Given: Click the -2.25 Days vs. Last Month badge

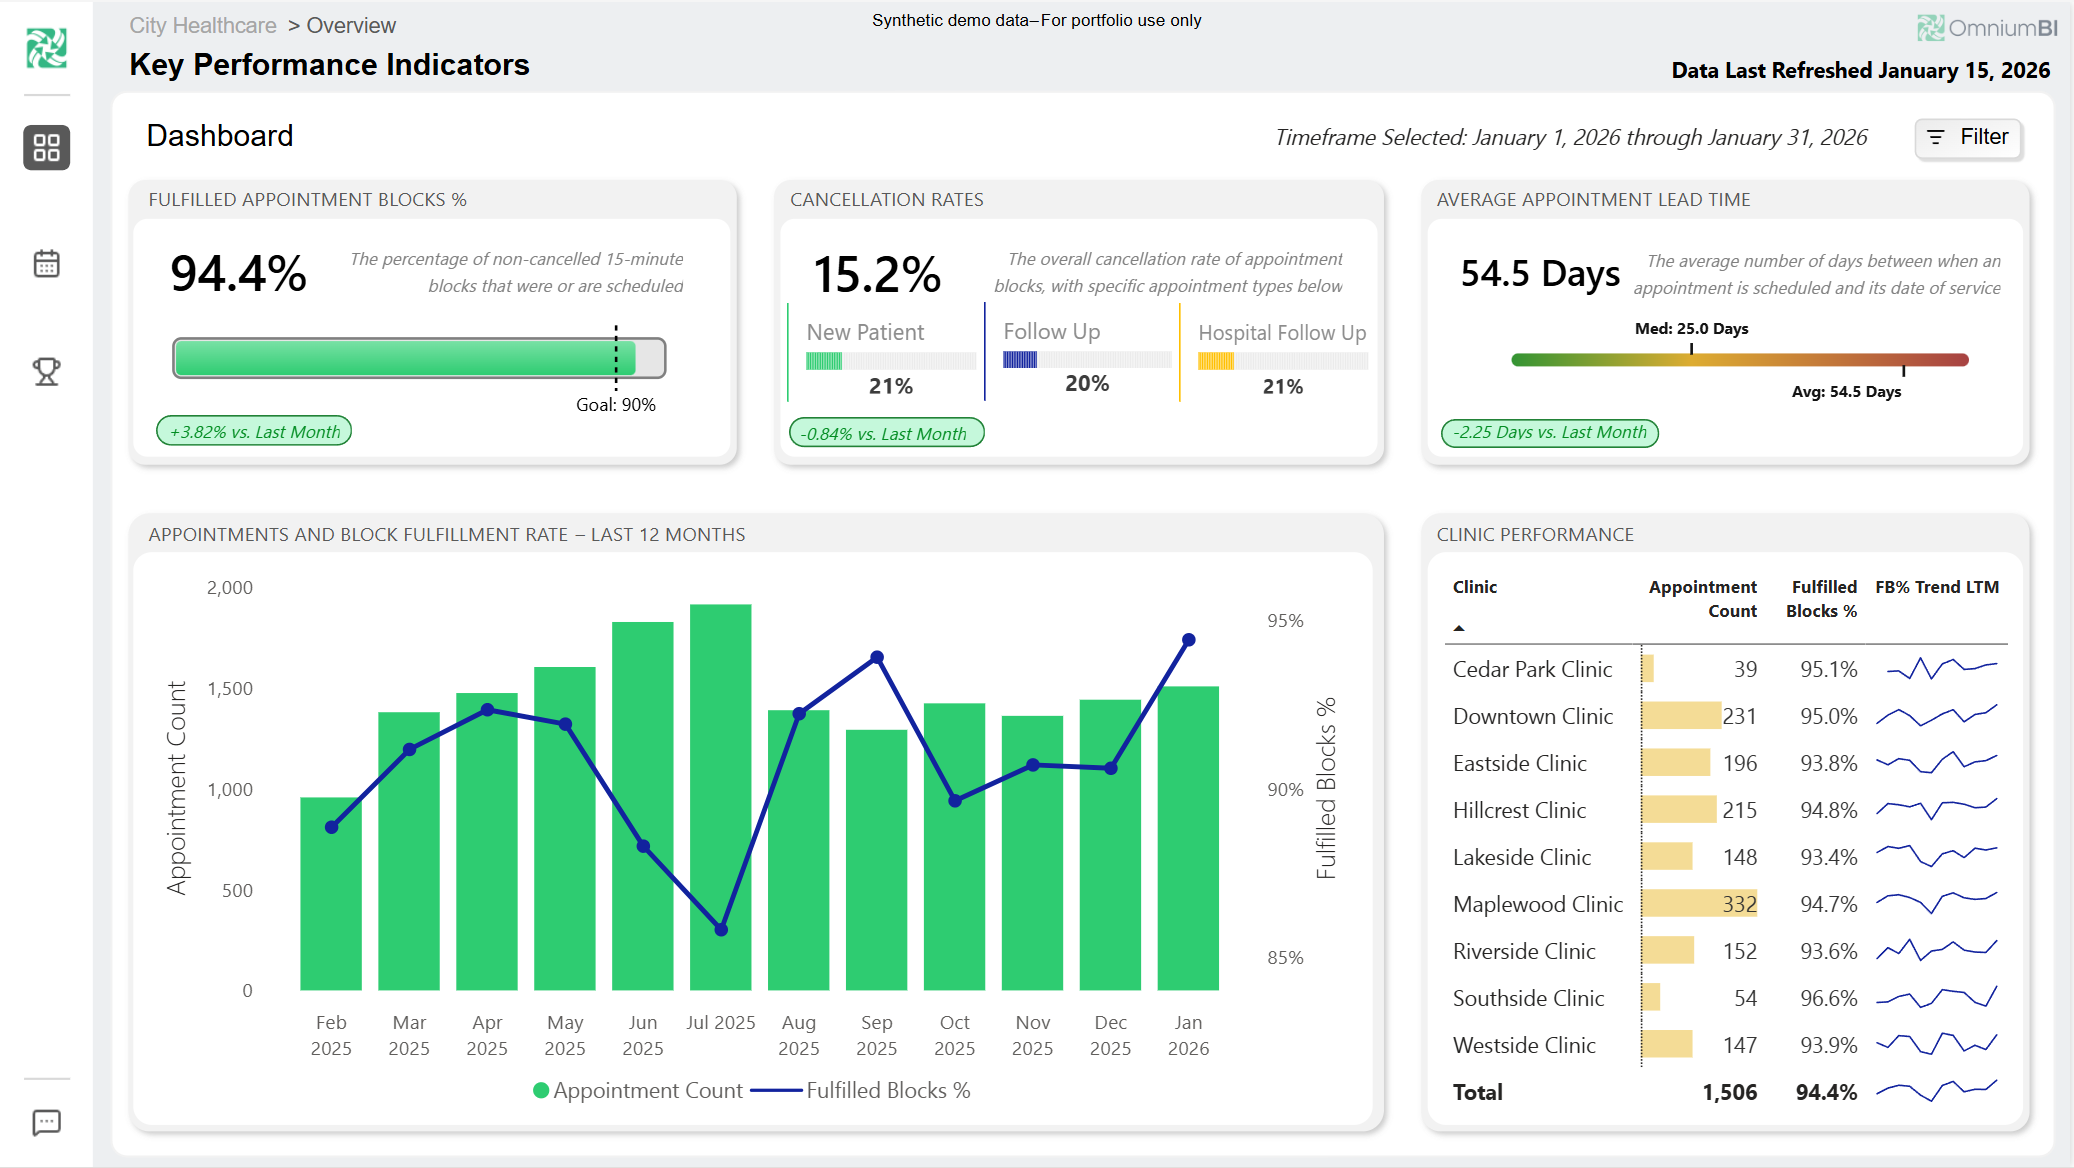Looking at the screenshot, I should pyautogui.click(x=1548, y=432).
